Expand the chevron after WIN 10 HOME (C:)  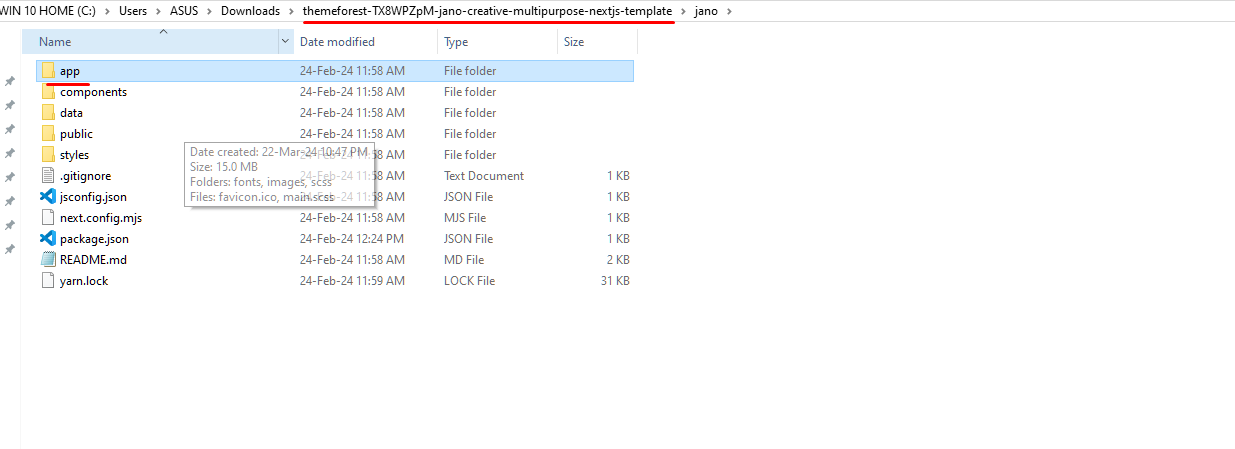(x=107, y=11)
